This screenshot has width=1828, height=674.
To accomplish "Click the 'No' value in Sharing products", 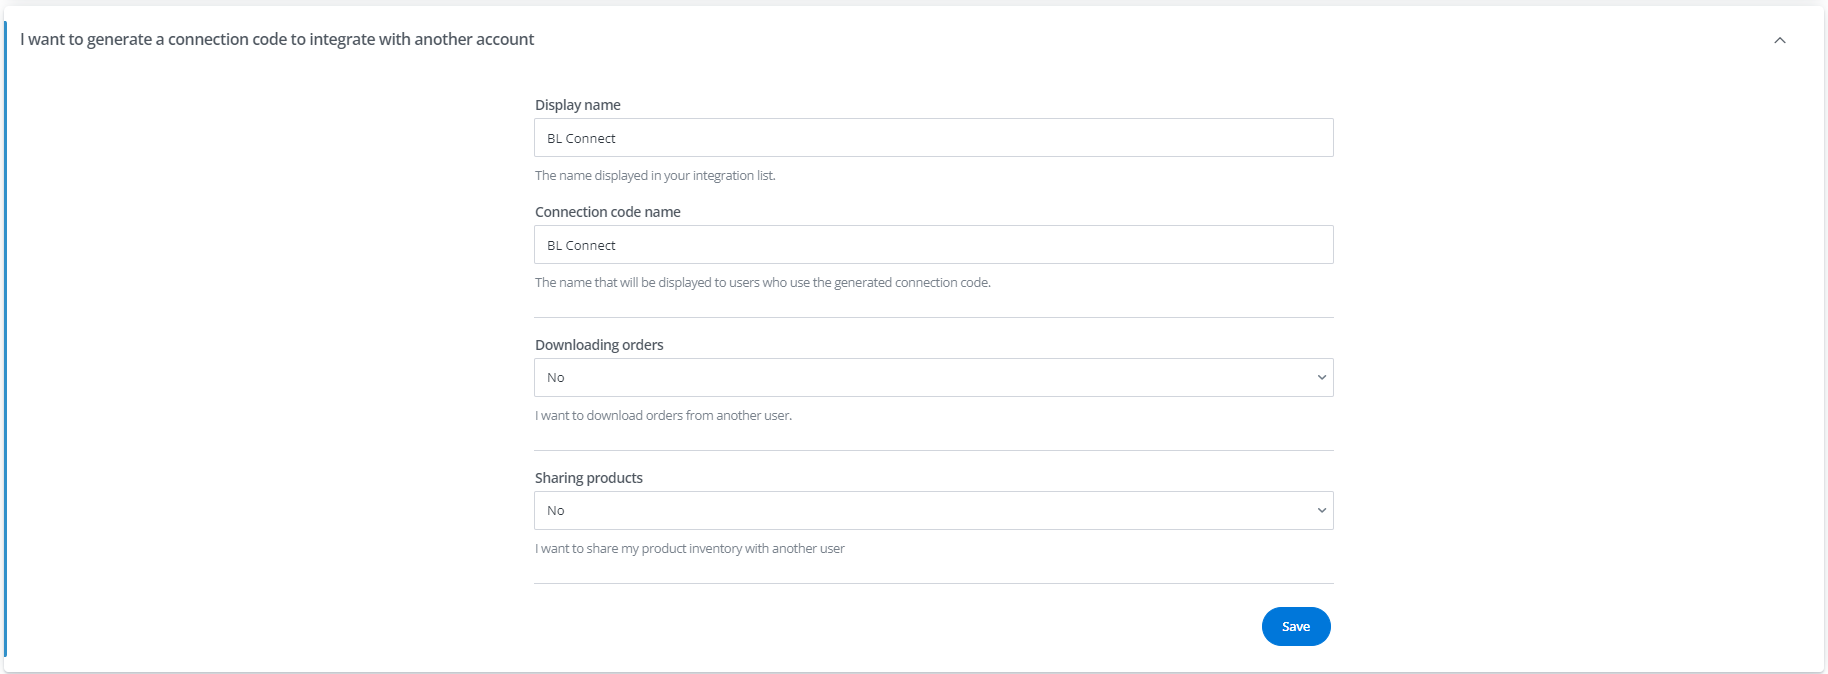I will point(556,511).
